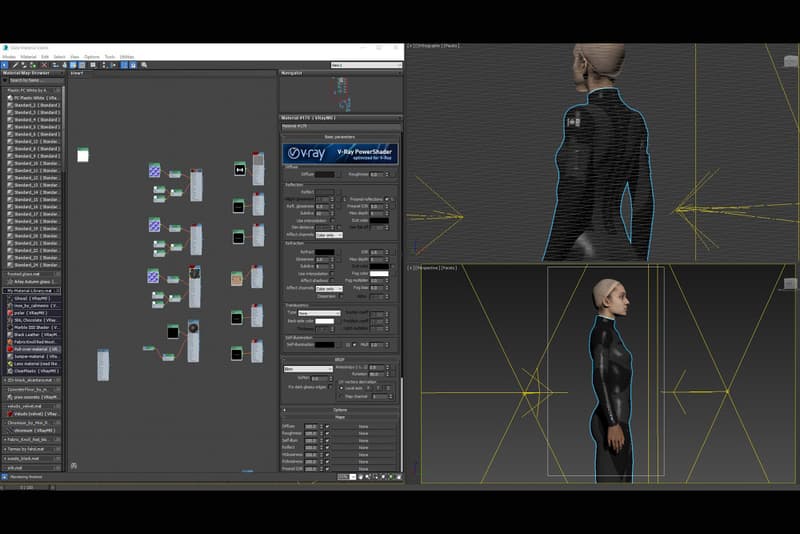This screenshot has width=800, height=534.
Task: Activate Zoom tool in view navigation bar
Action: click(x=367, y=476)
